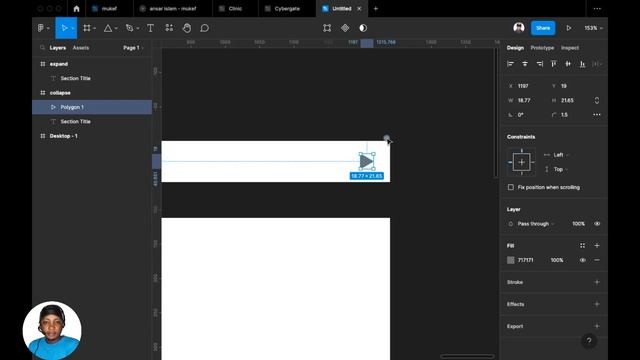Toggle constrain proportions link icon
This screenshot has height=360, width=640.
click(597, 100)
